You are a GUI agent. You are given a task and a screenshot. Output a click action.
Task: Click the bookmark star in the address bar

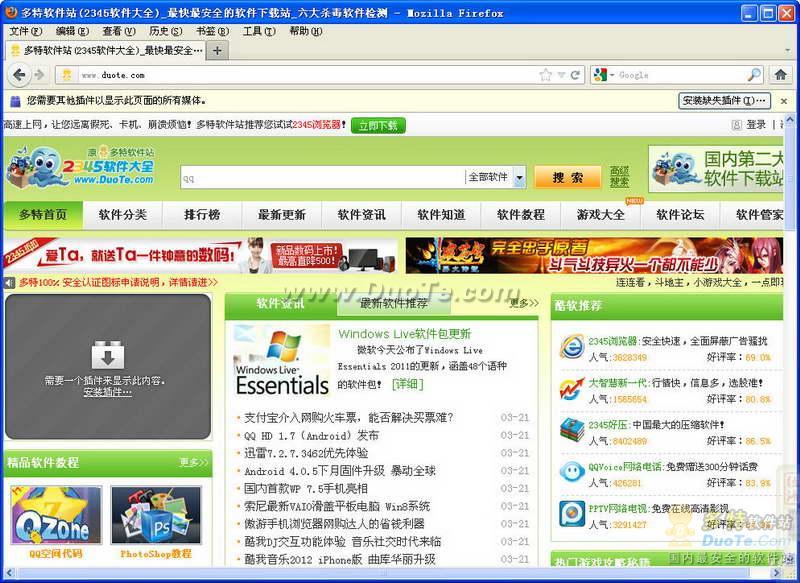(545, 75)
